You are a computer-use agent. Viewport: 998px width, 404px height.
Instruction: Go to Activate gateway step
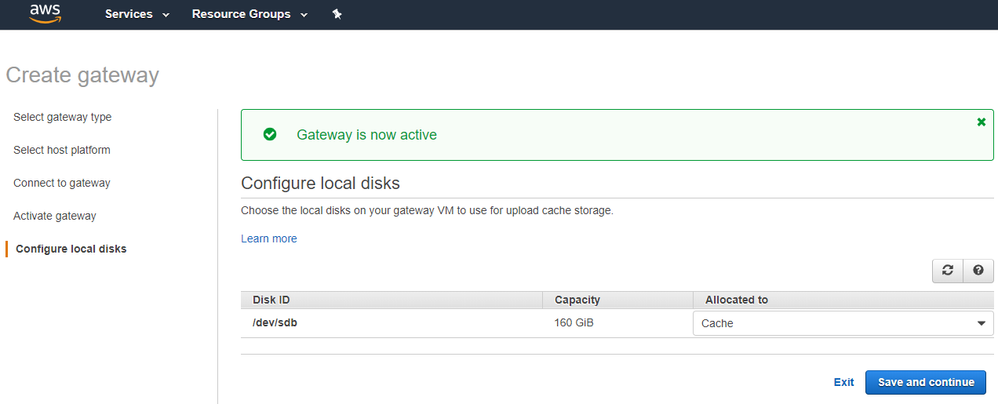(x=54, y=216)
